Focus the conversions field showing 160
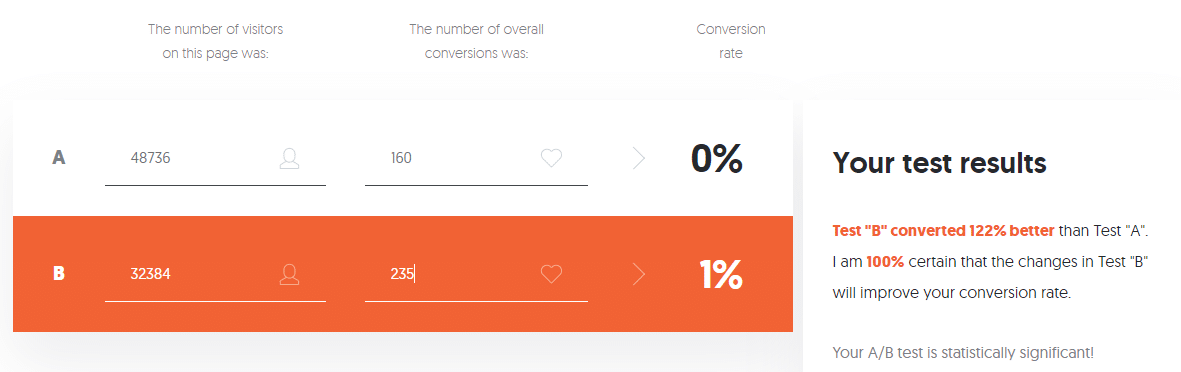The height and width of the screenshot is (372, 1181). point(476,159)
